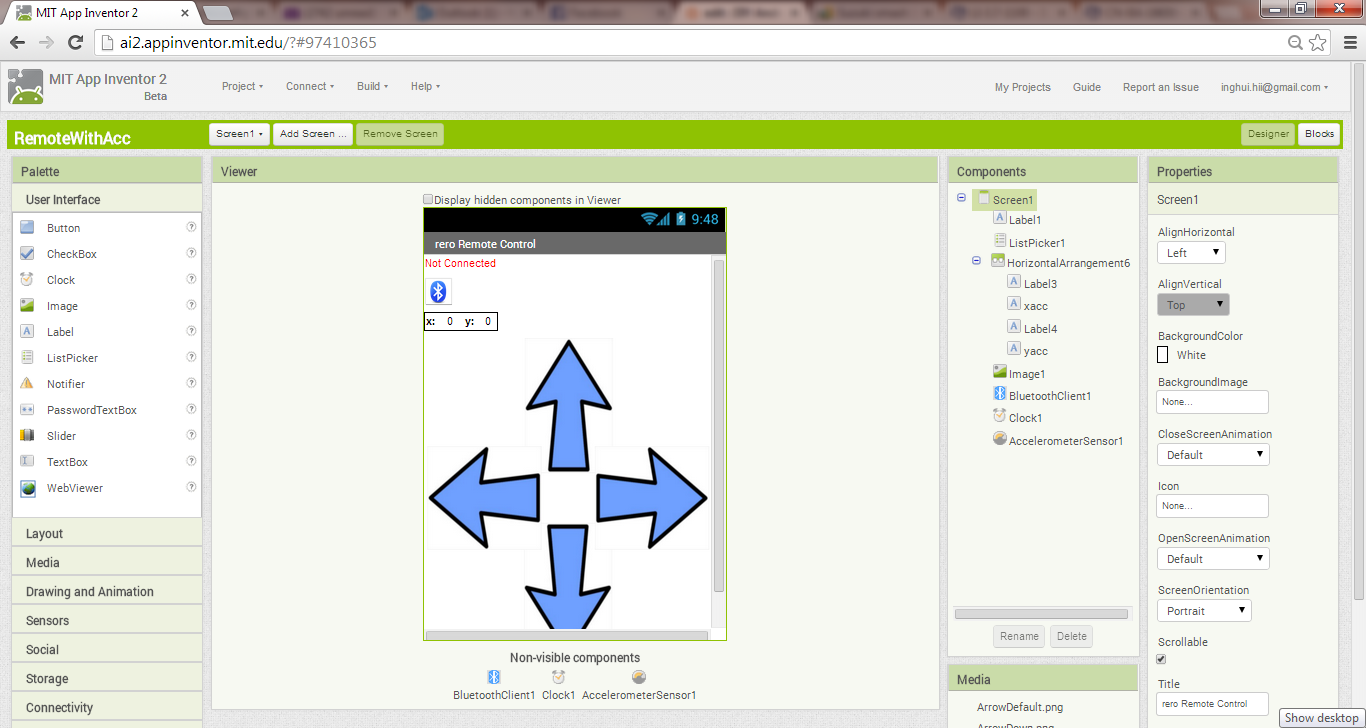Open the AlignVertical dropdown

1193,305
